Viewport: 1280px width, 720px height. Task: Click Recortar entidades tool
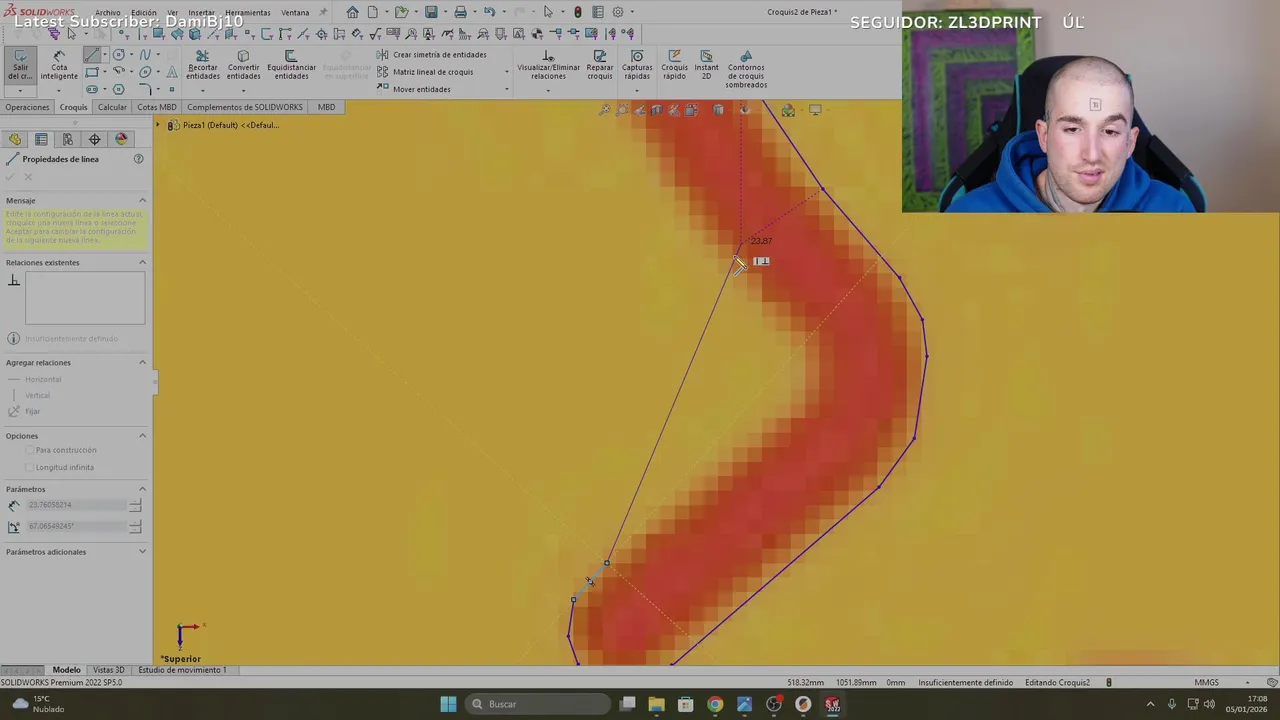[203, 66]
